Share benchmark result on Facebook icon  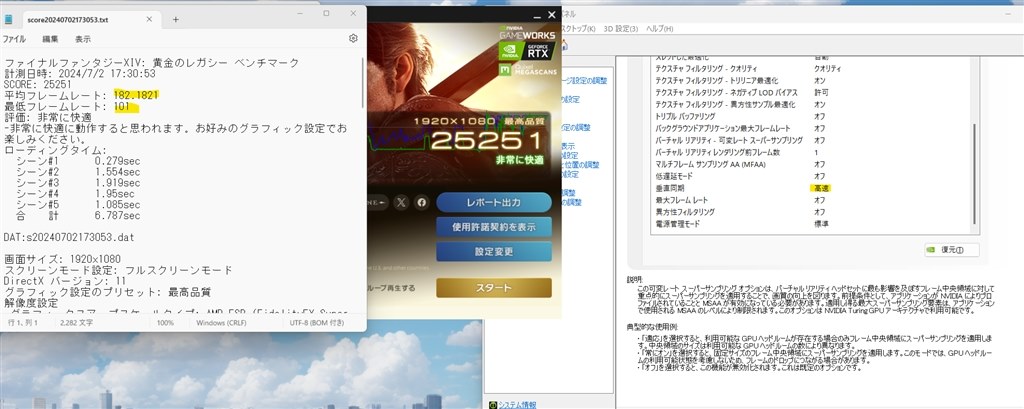(422, 203)
